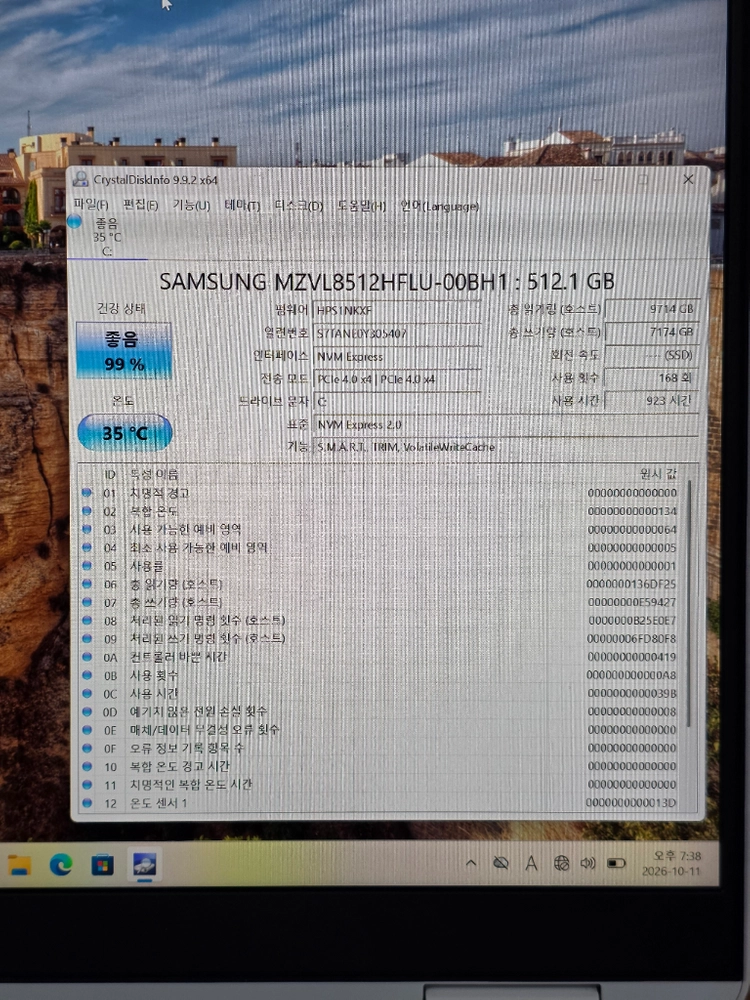The height and width of the screenshot is (1000, 750).
Task: Select 매체/데이터 무결성 오류 횟수 row
Action: pyautogui.click(x=380, y=730)
